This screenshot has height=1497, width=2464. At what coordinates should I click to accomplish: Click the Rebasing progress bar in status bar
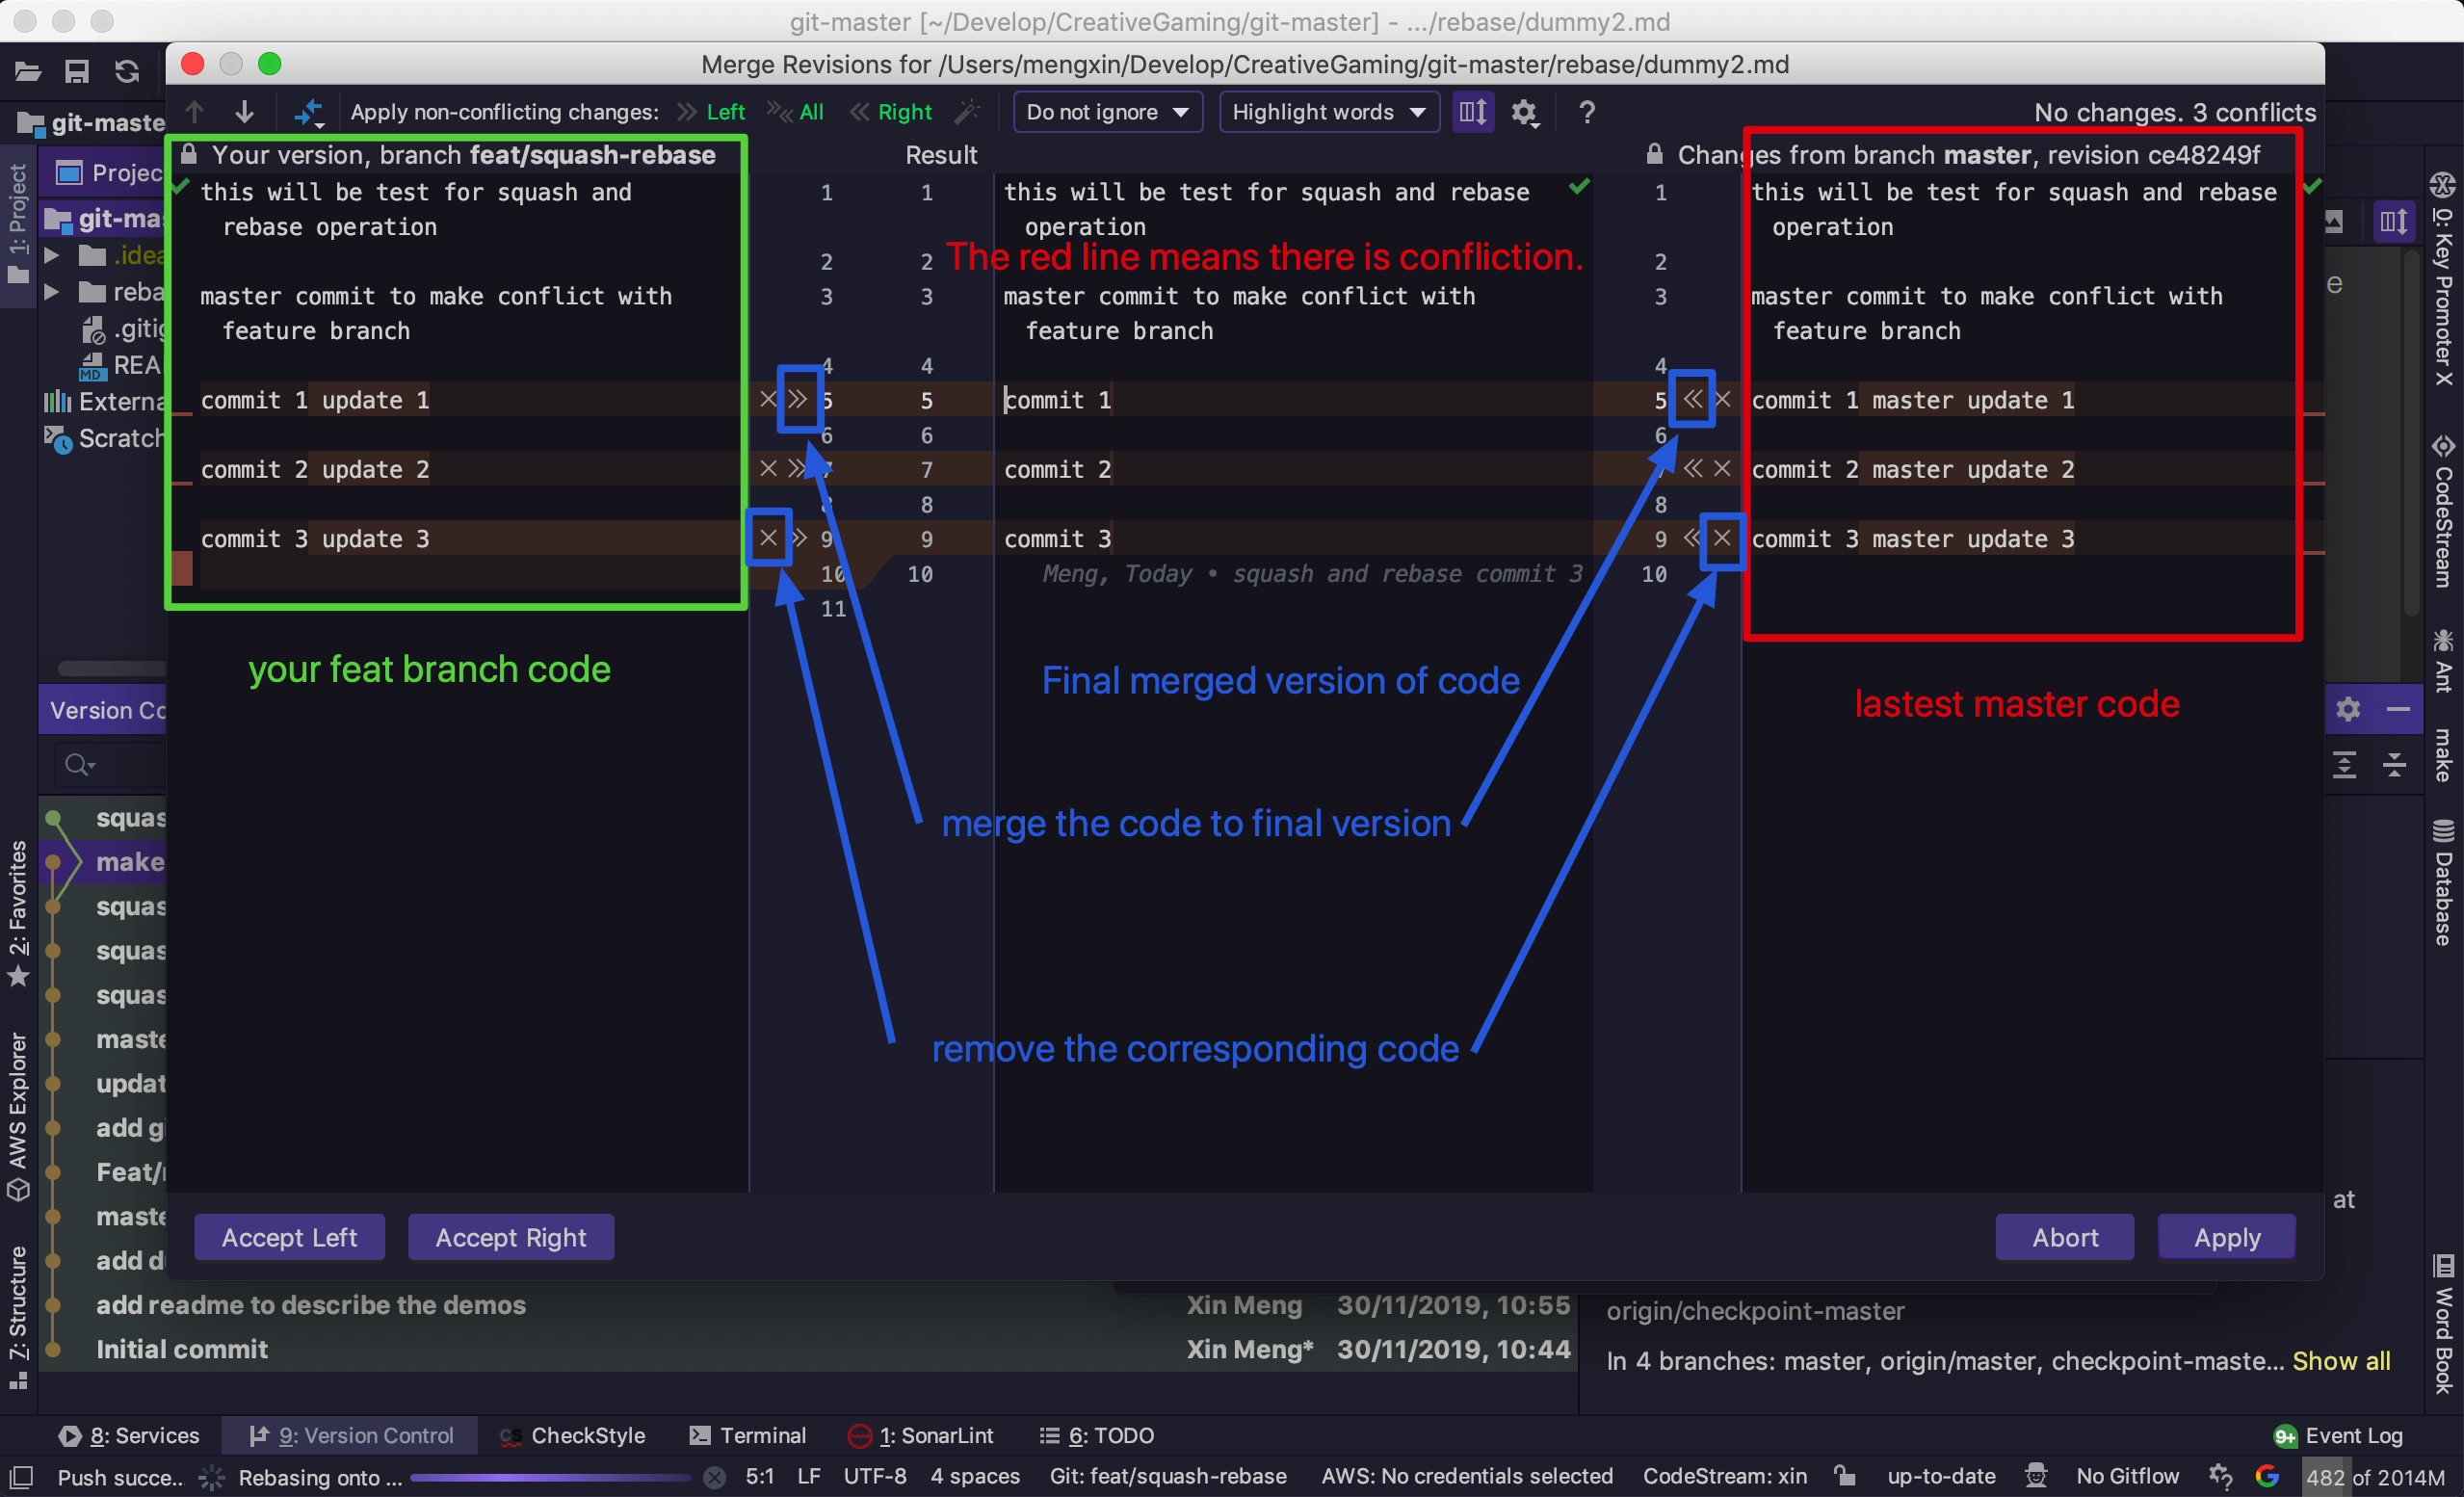550,1477
